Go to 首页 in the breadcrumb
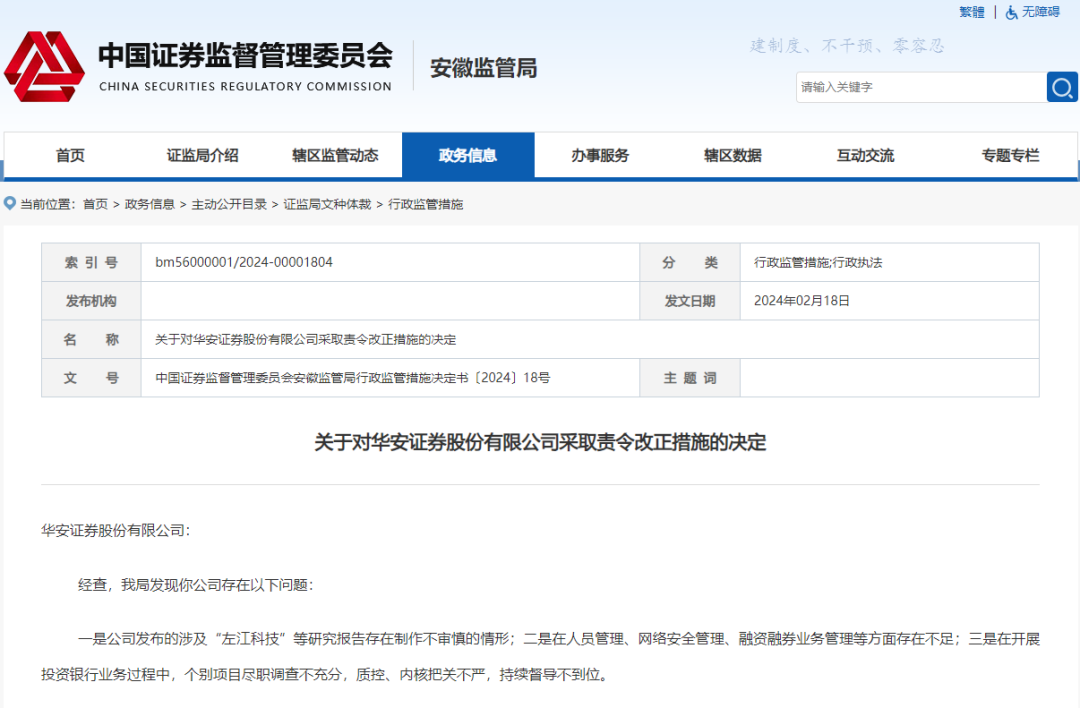 [95, 205]
